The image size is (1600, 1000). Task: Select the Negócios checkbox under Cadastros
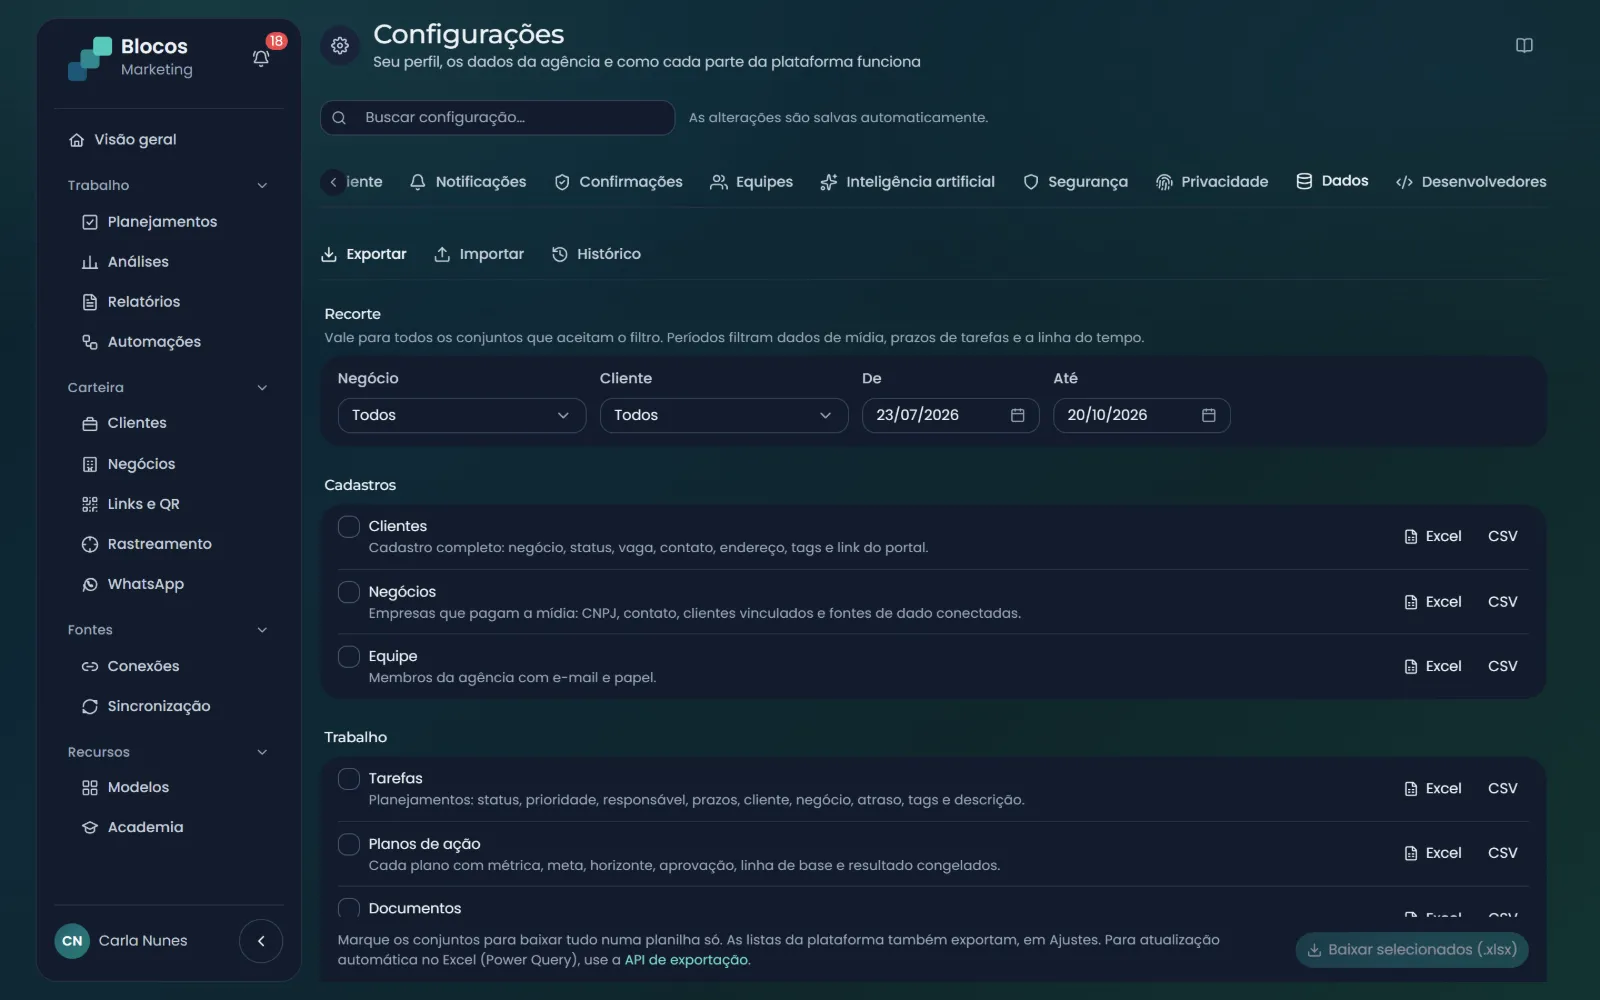click(x=348, y=592)
